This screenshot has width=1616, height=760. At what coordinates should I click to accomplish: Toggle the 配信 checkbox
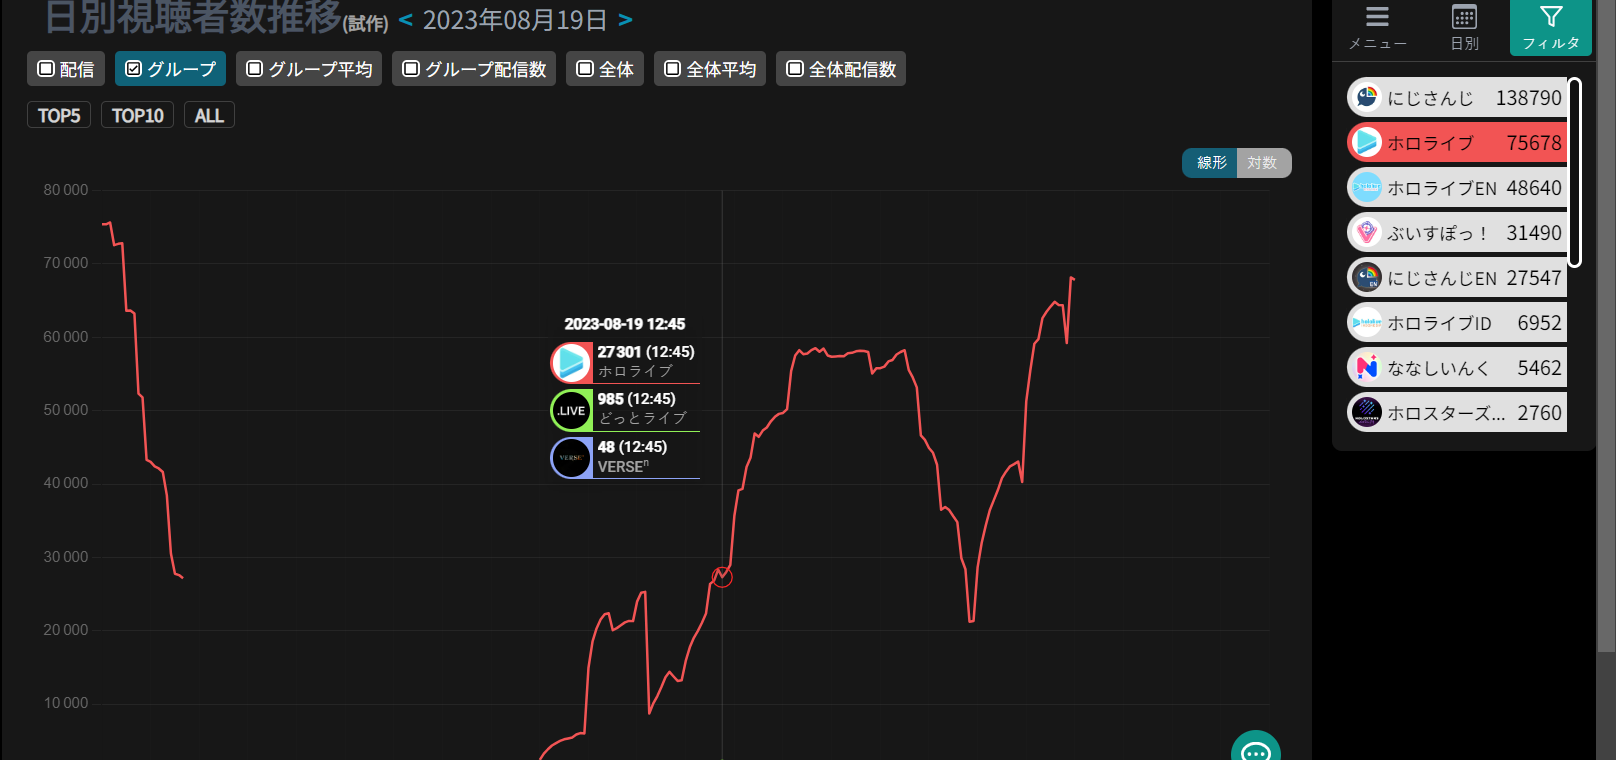click(66, 69)
